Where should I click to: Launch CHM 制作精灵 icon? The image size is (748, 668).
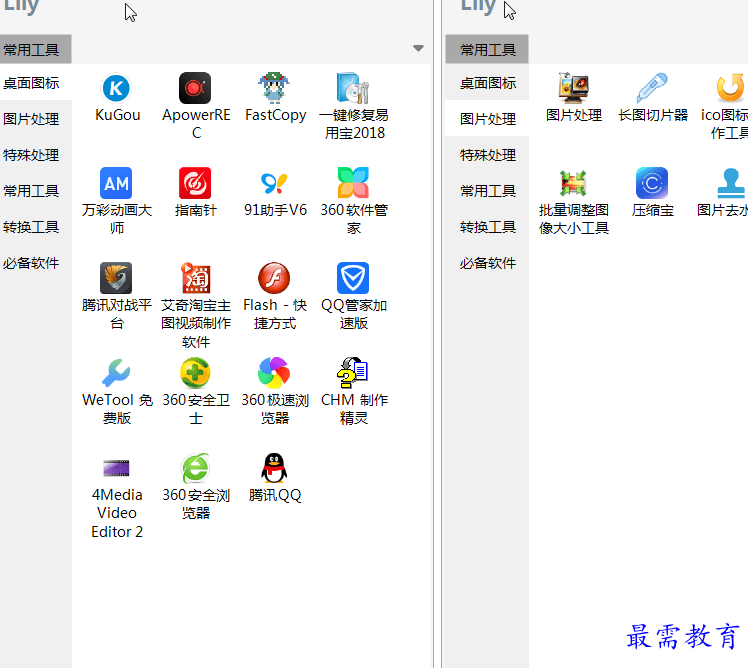[x=353, y=374]
